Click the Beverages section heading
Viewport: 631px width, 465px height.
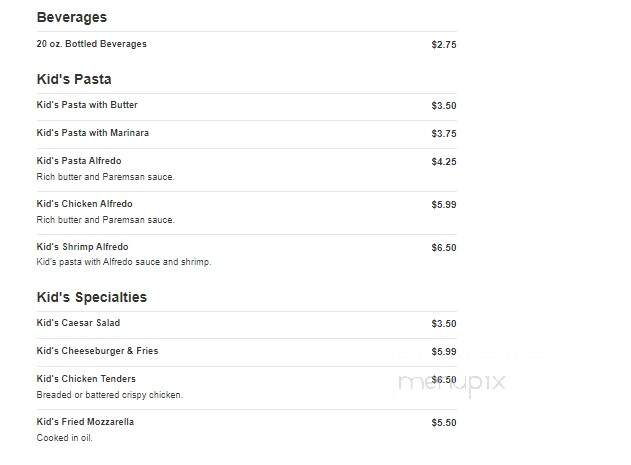tap(72, 17)
